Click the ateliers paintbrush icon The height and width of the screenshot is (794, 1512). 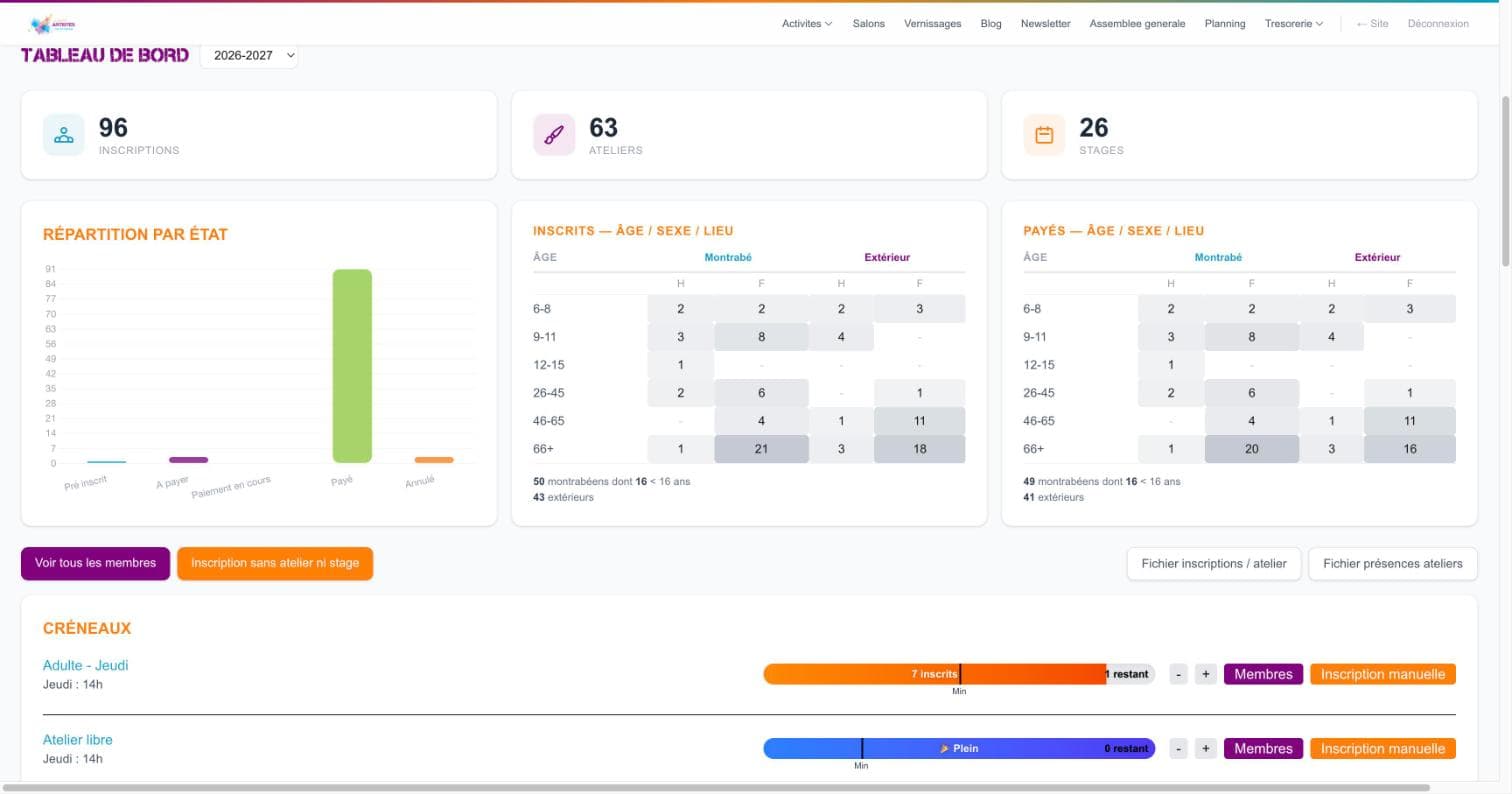point(554,135)
